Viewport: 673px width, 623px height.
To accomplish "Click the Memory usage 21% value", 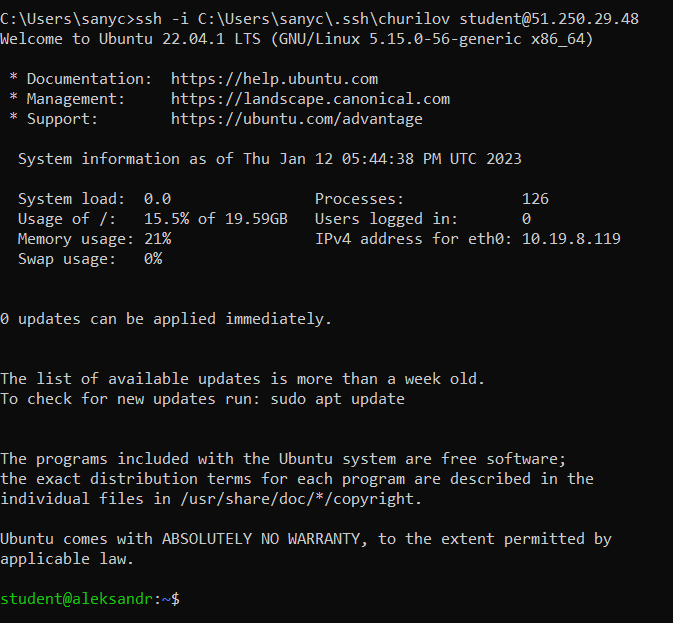I will (x=158, y=239).
